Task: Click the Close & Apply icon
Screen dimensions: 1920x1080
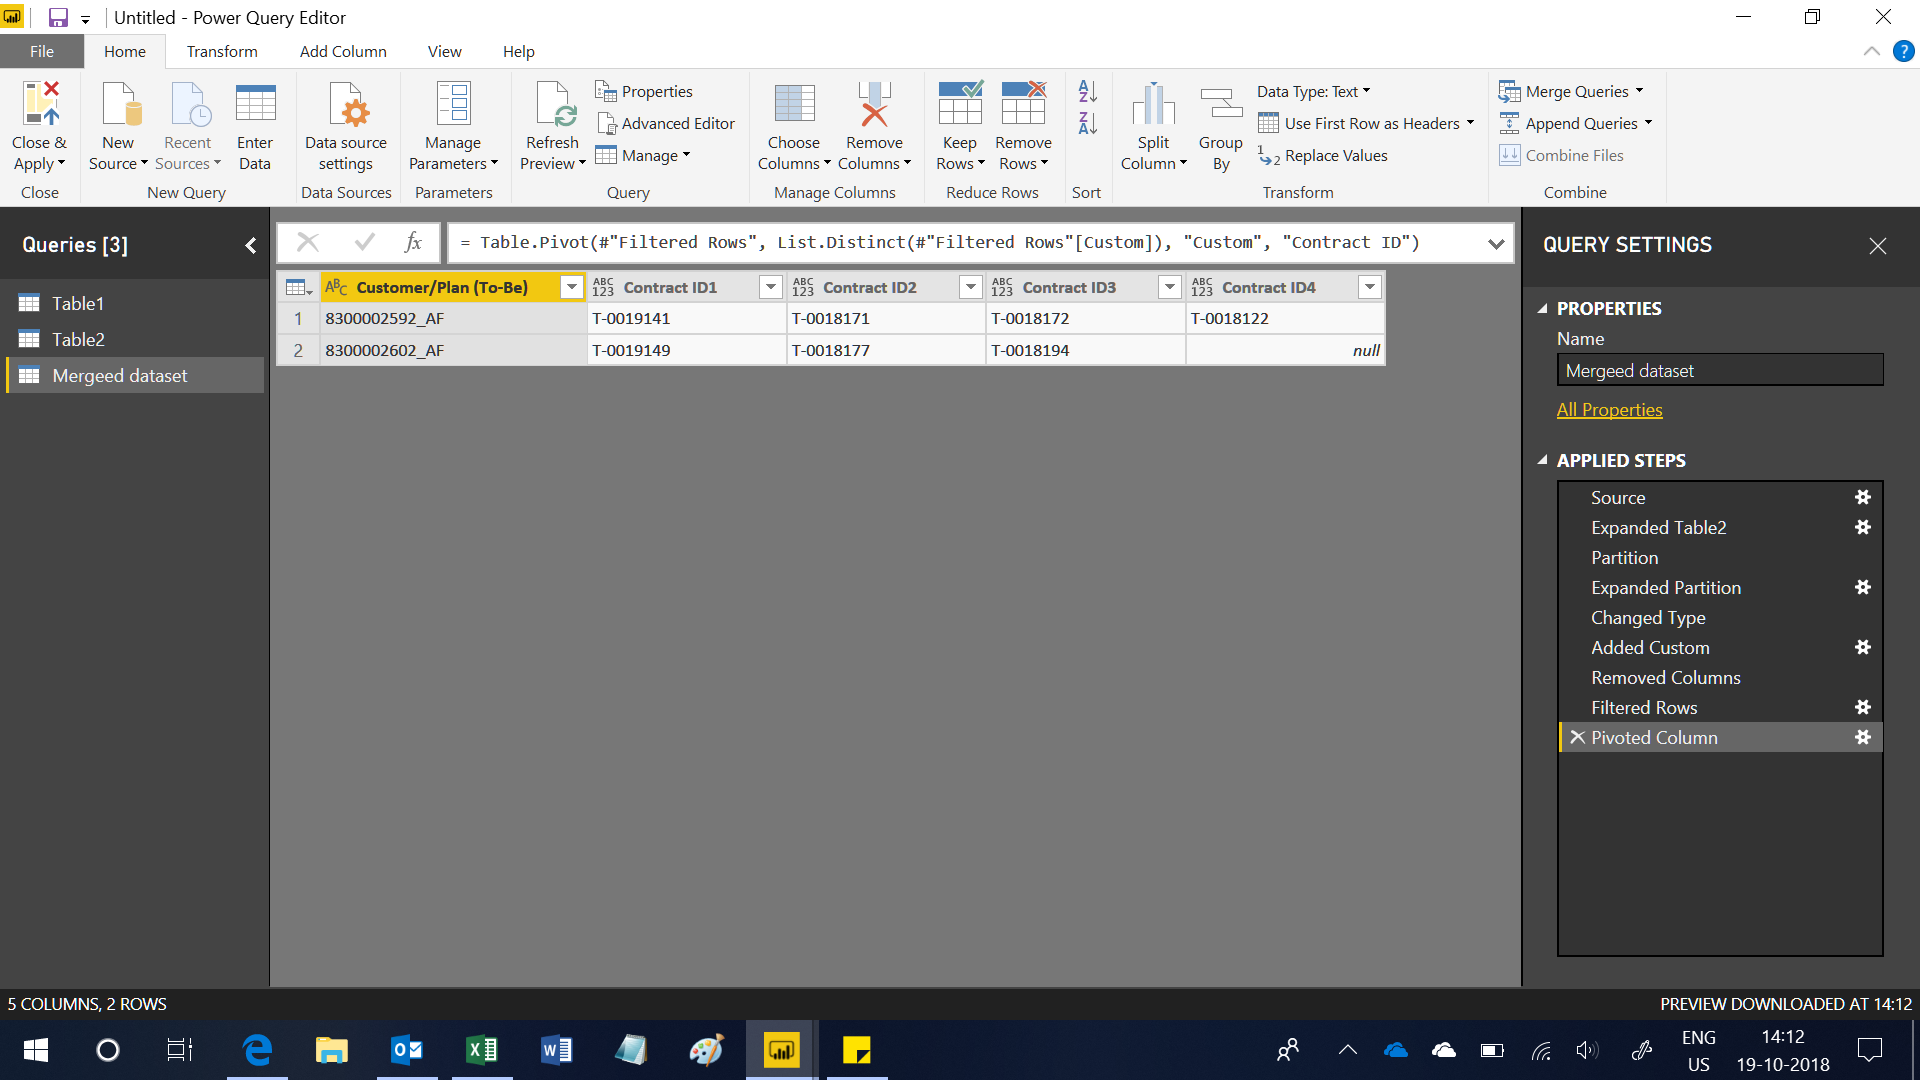Action: tap(40, 104)
